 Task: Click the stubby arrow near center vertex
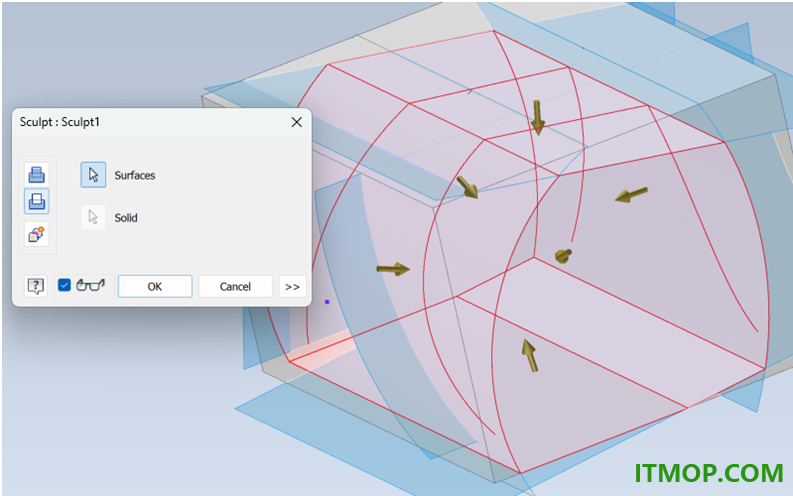(x=563, y=256)
